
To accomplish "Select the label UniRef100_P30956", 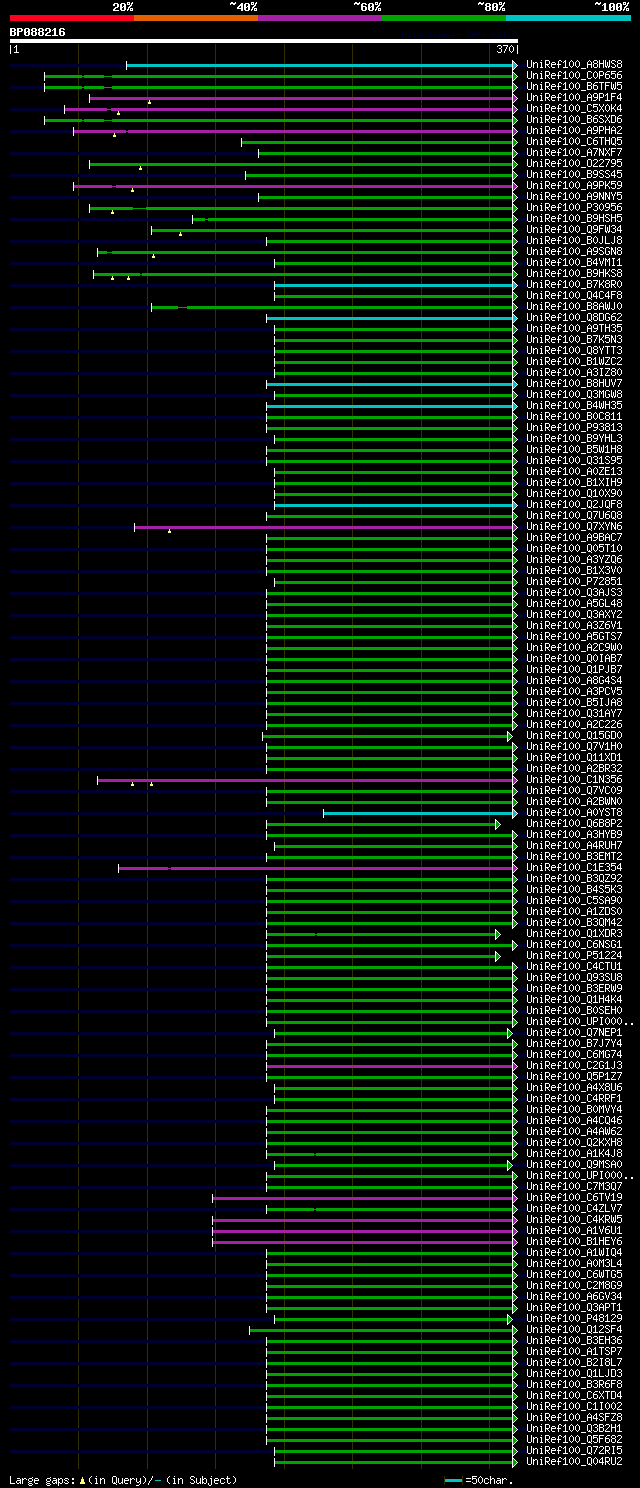I will (x=574, y=208).
